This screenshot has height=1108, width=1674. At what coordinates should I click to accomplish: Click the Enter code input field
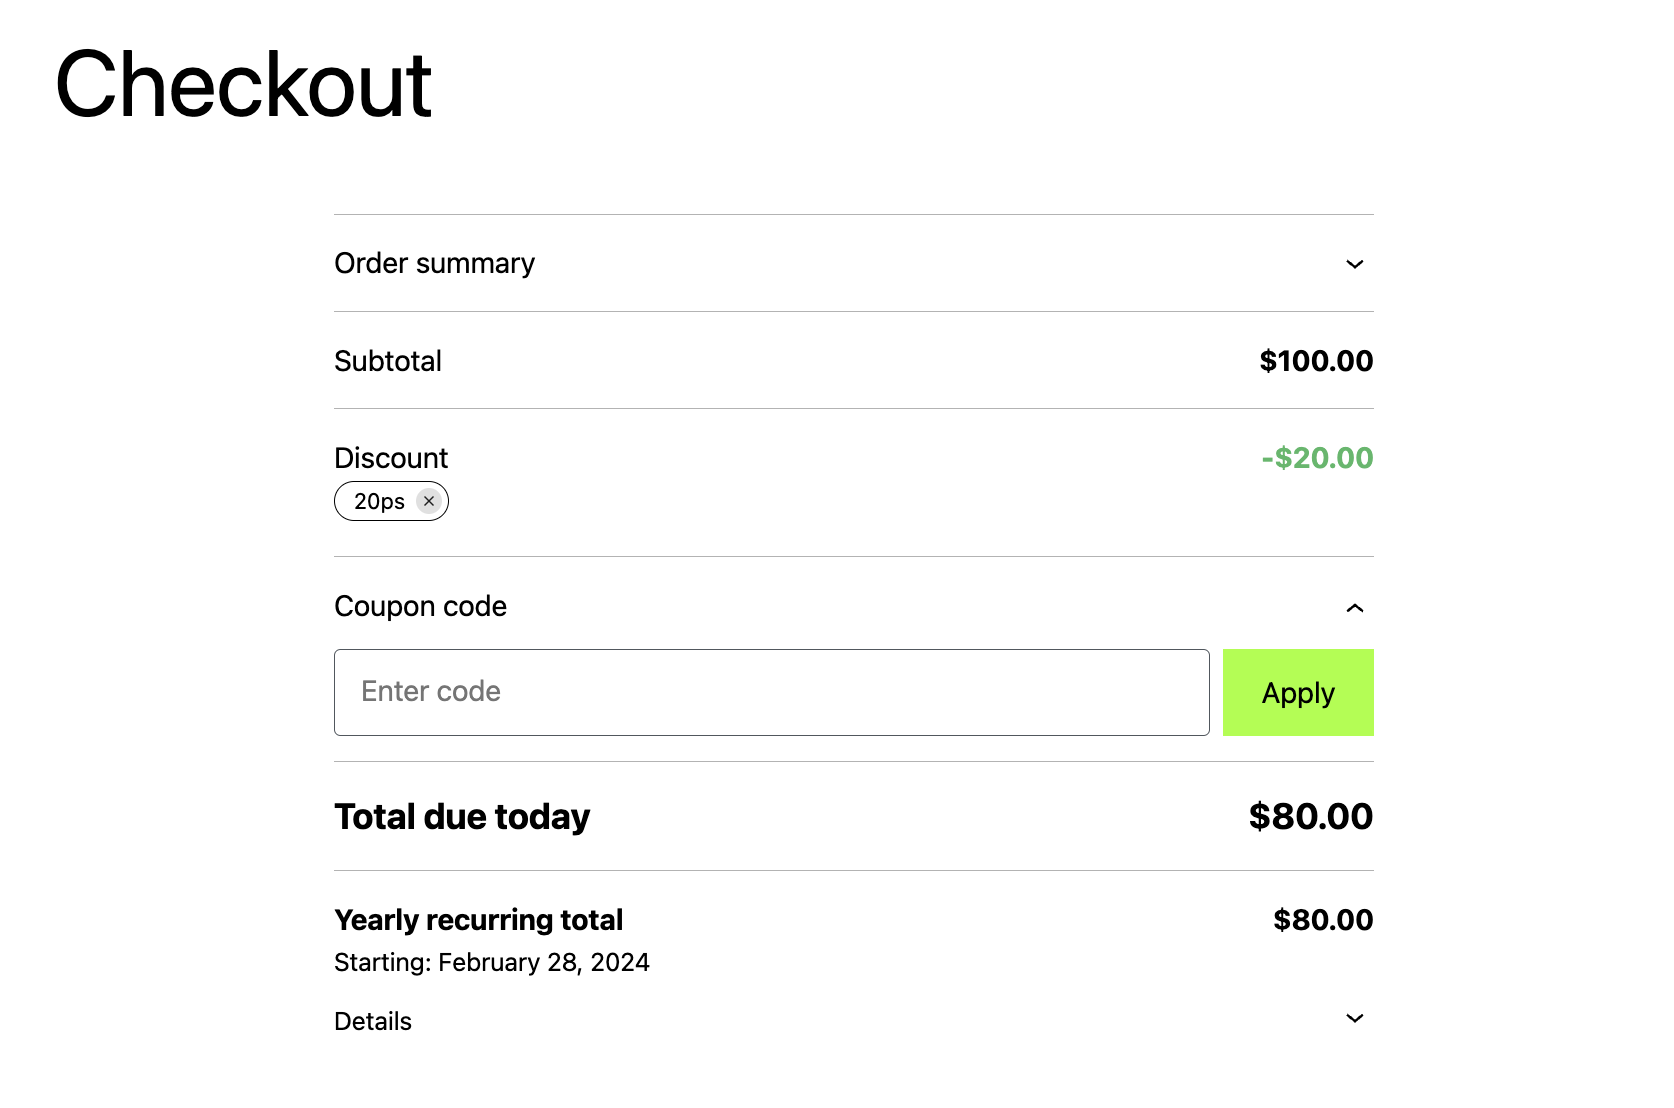click(770, 692)
